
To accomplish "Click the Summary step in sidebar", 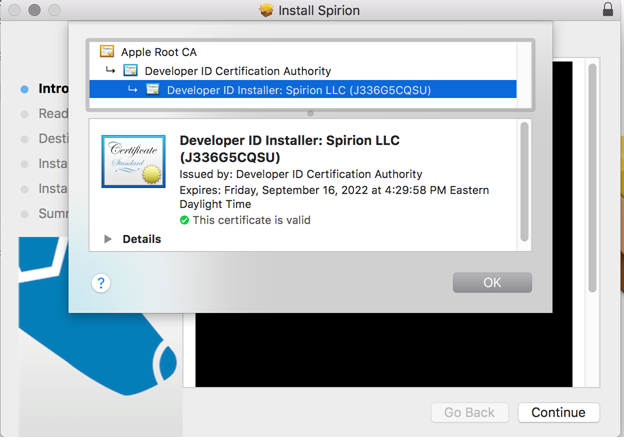I will pyautogui.click(x=45, y=214).
